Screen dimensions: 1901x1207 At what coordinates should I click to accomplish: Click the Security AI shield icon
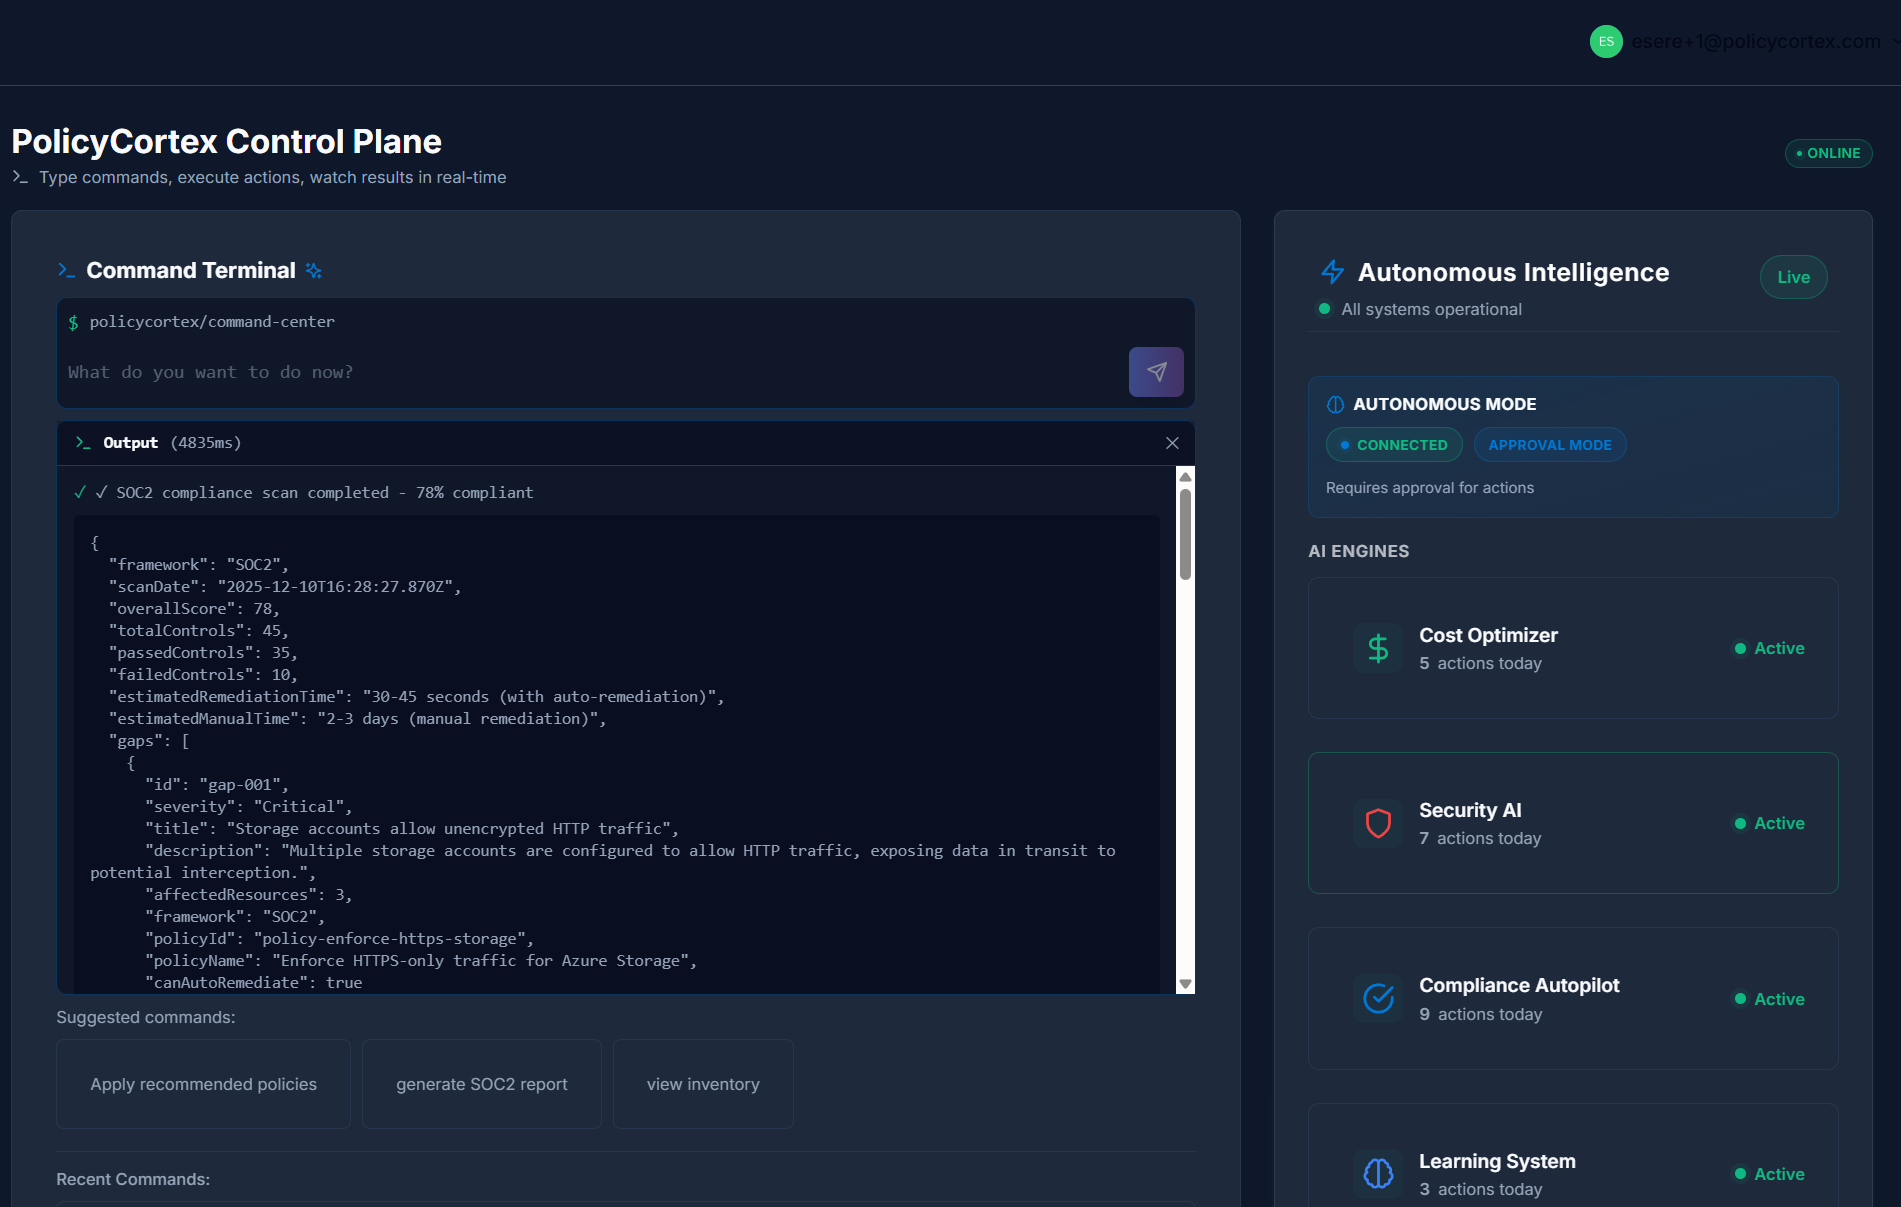click(1378, 823)
